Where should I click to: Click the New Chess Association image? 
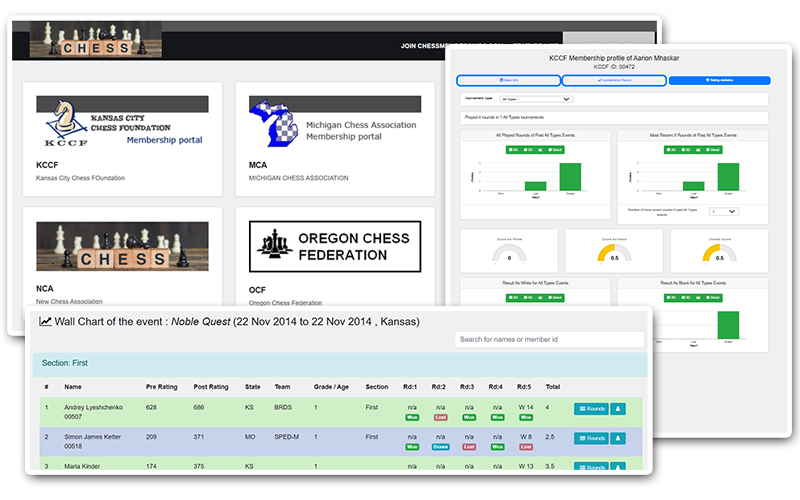pyautogui.click(x=122, y=247)
